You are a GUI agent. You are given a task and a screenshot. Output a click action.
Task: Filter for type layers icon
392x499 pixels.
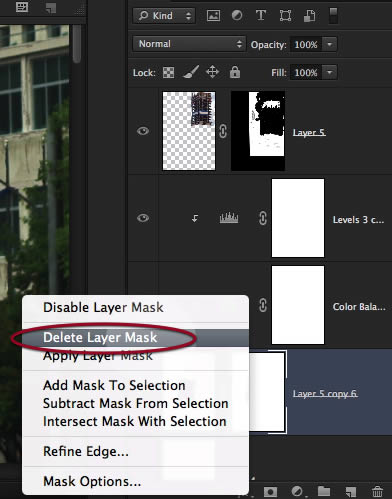(261, 15)
